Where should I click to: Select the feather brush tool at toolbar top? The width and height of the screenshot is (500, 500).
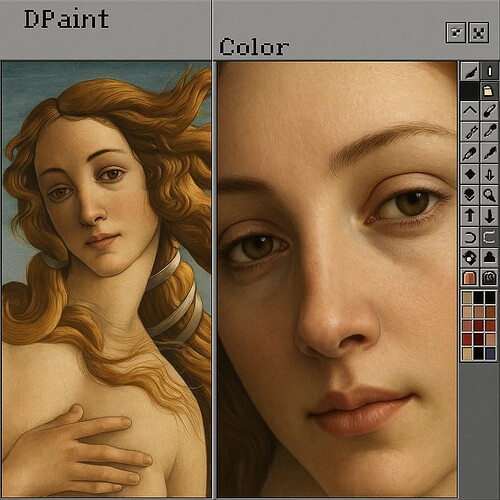(470, 71)
